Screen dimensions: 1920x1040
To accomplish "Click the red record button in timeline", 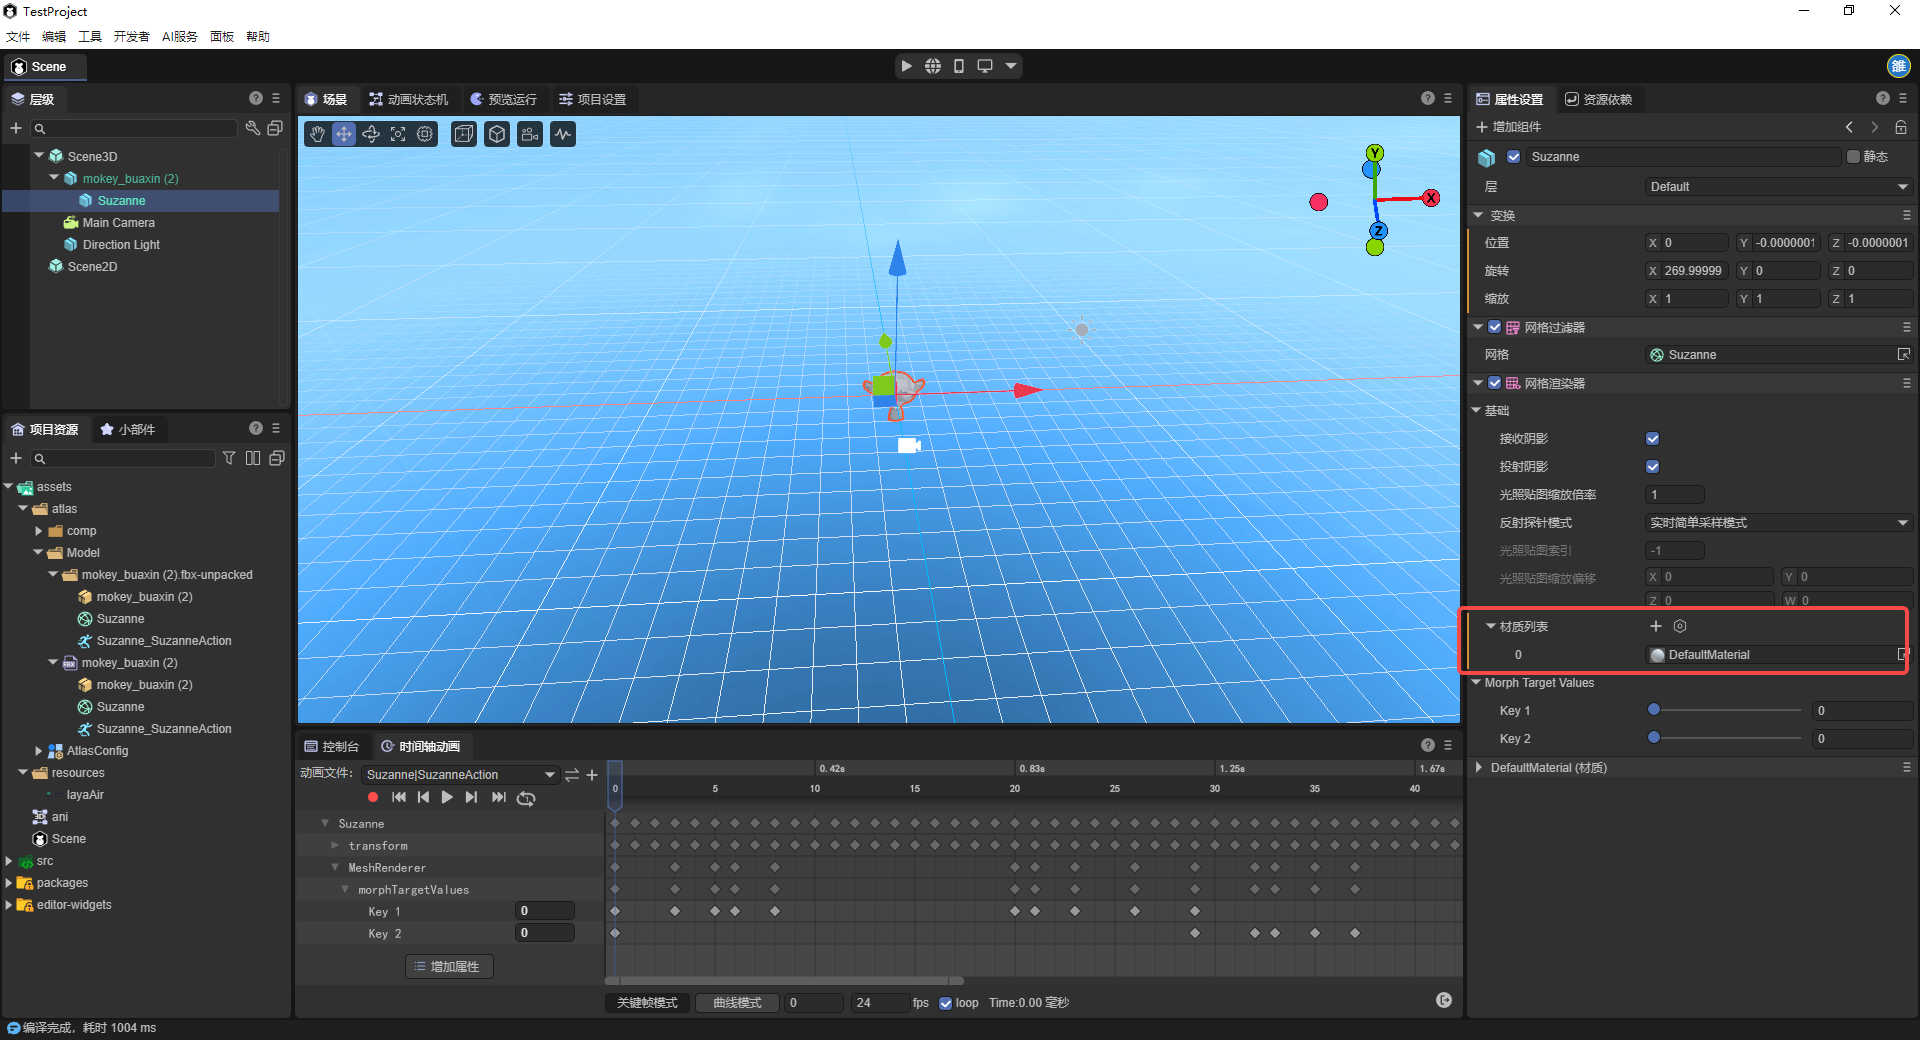I will tap(373, 797).
